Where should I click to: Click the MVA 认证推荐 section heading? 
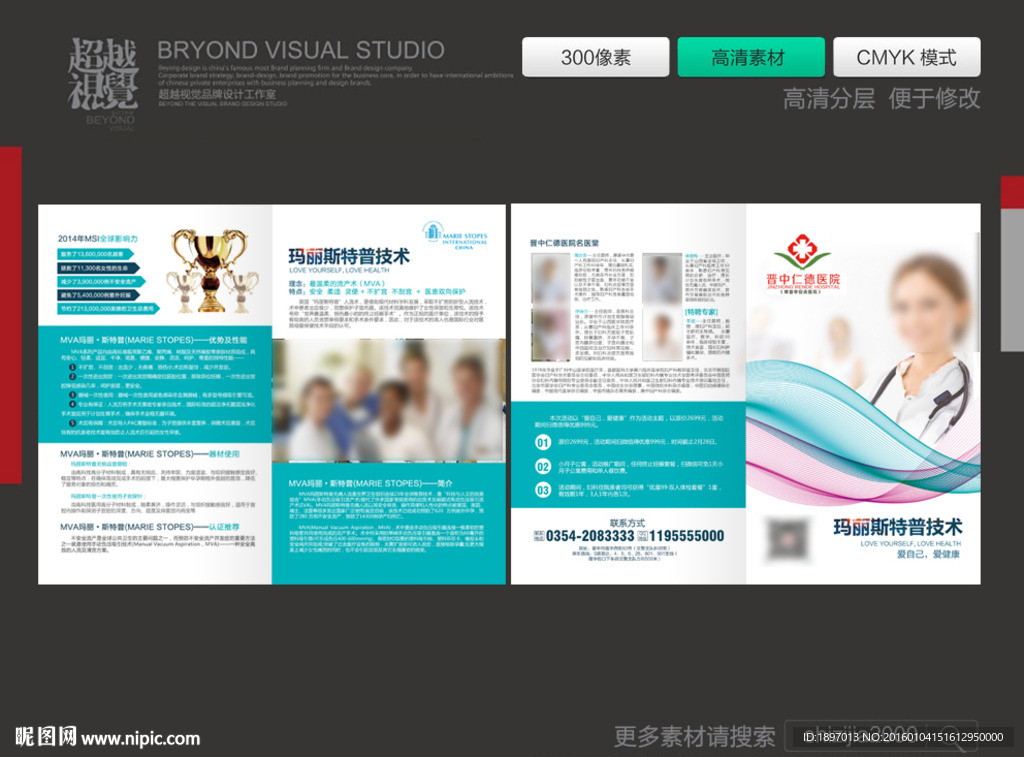pyautogui.click(x=150, y=526)
